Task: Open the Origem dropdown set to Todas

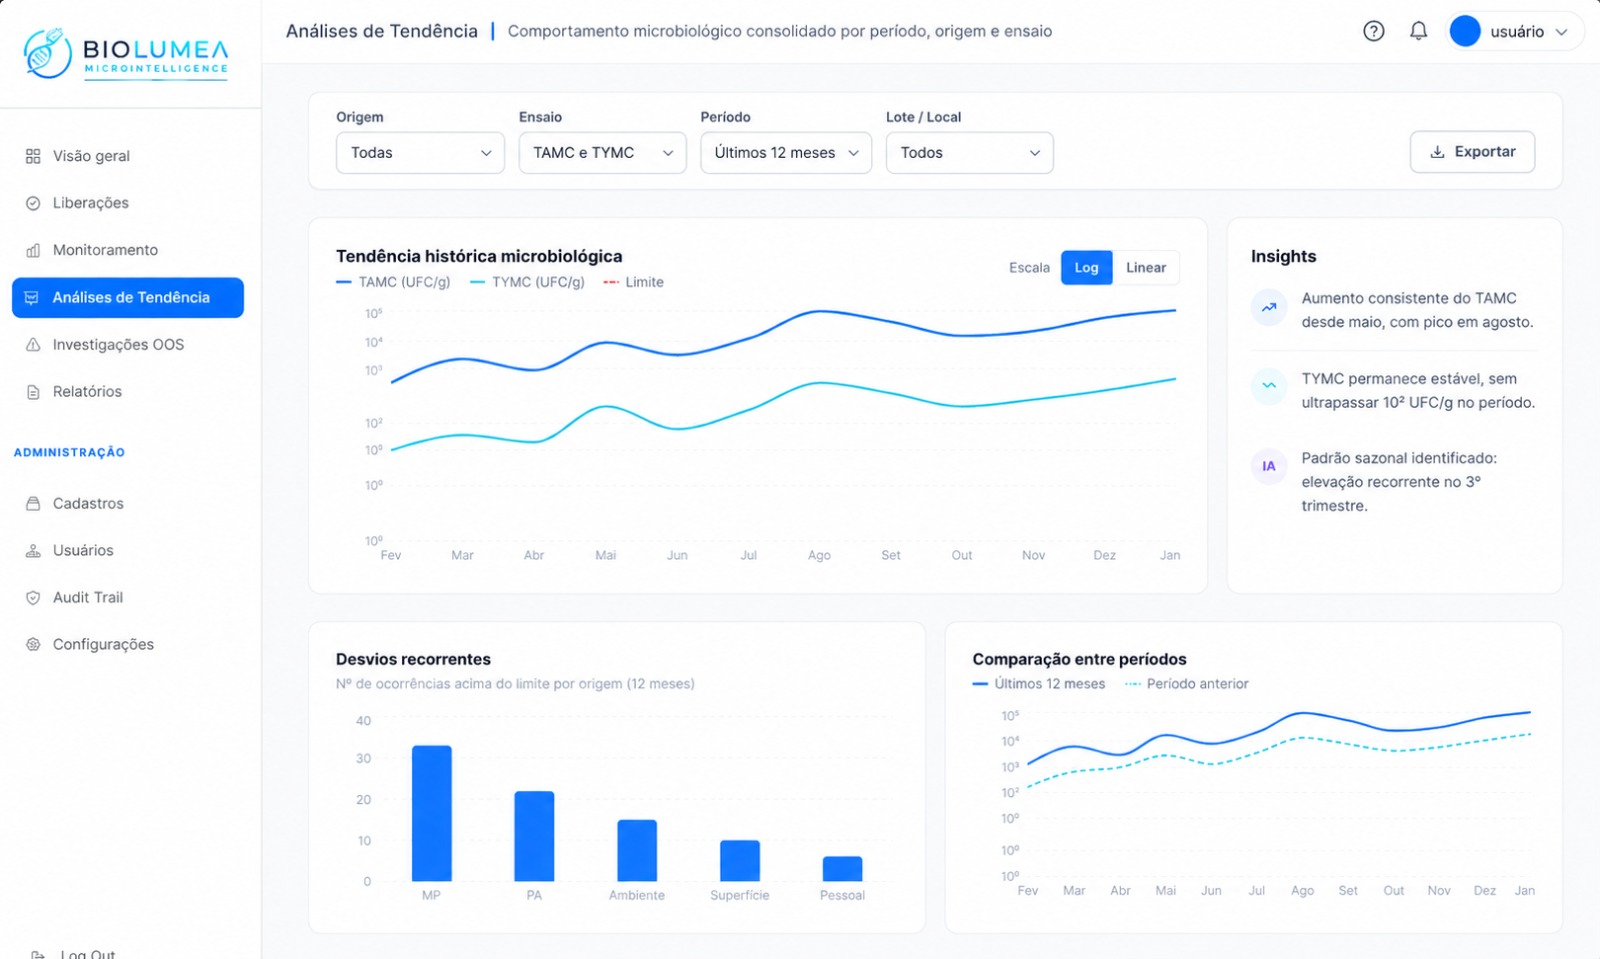Action: [420, 153]
